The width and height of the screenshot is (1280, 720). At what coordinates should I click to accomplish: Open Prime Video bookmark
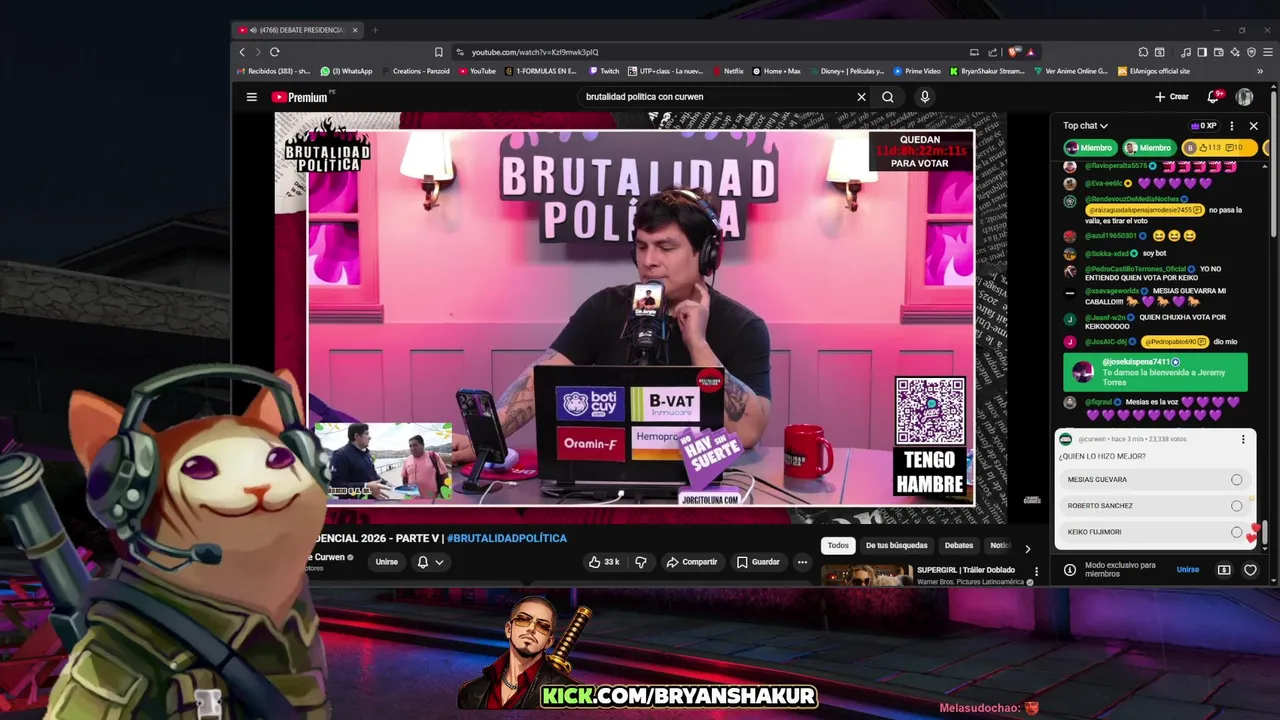click(917, 71)
